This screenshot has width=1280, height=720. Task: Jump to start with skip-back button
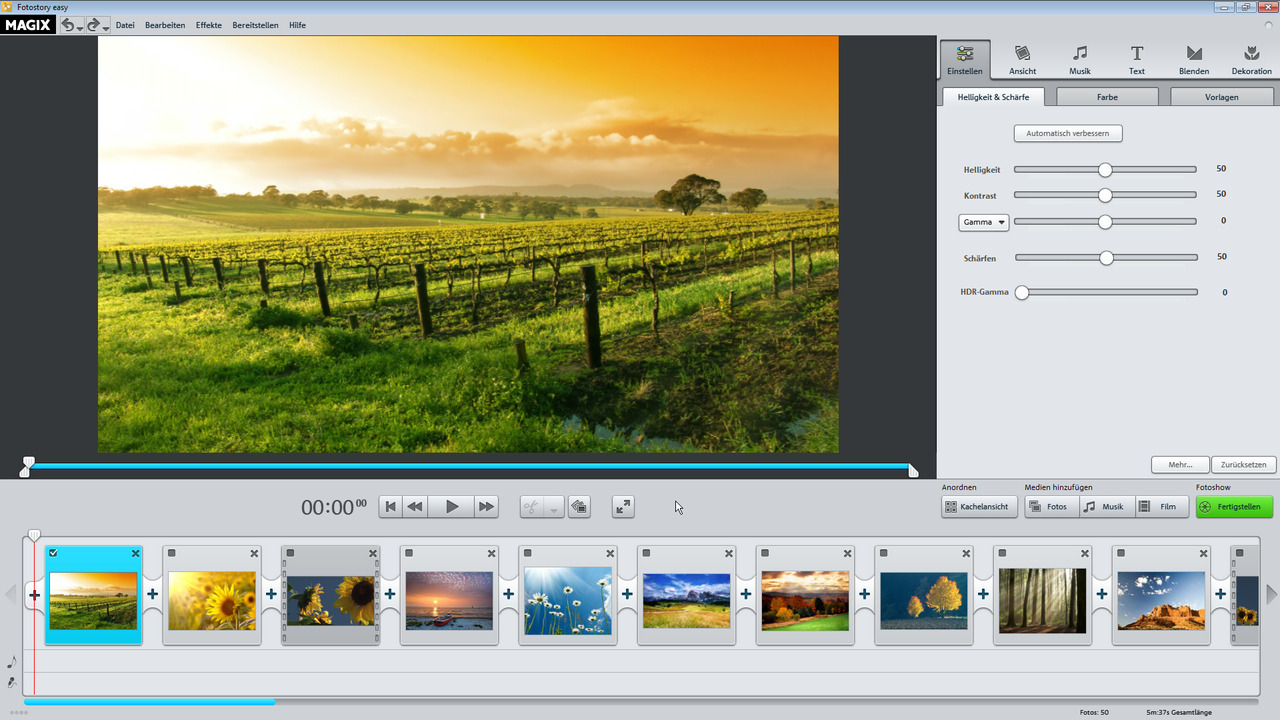391,507
